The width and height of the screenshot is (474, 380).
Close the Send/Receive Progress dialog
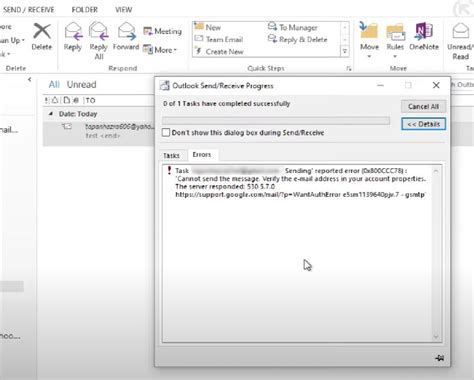436,85
